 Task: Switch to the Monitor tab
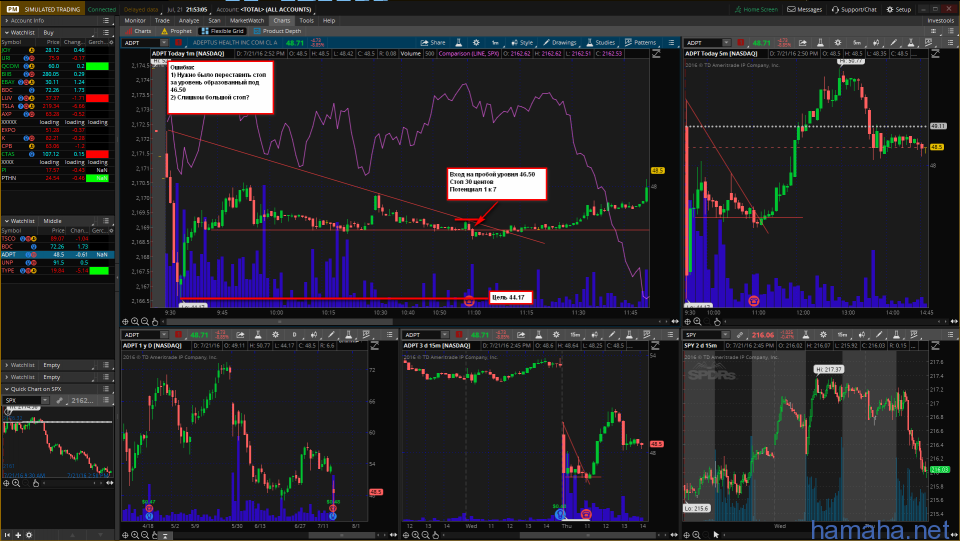(135, 20)
